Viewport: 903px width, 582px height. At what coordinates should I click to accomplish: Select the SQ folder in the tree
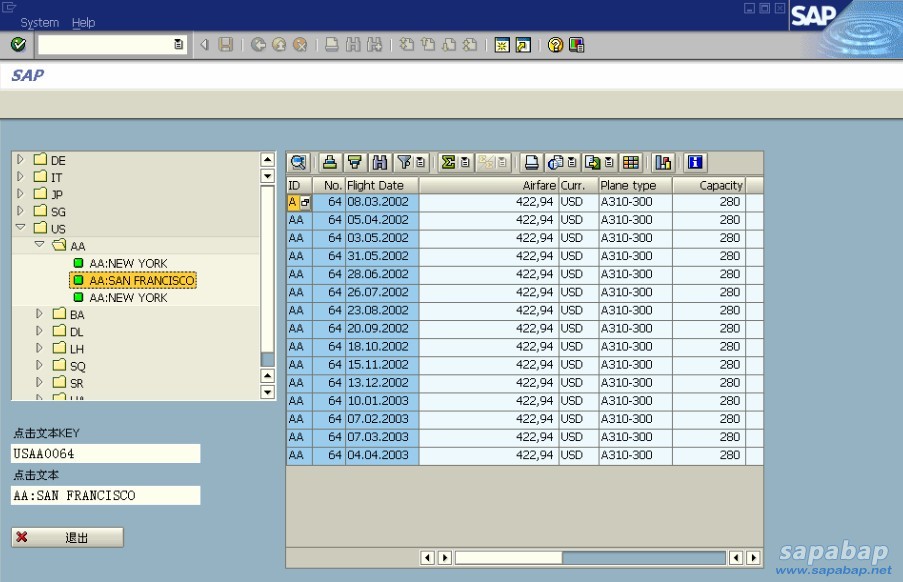(69, 366)
